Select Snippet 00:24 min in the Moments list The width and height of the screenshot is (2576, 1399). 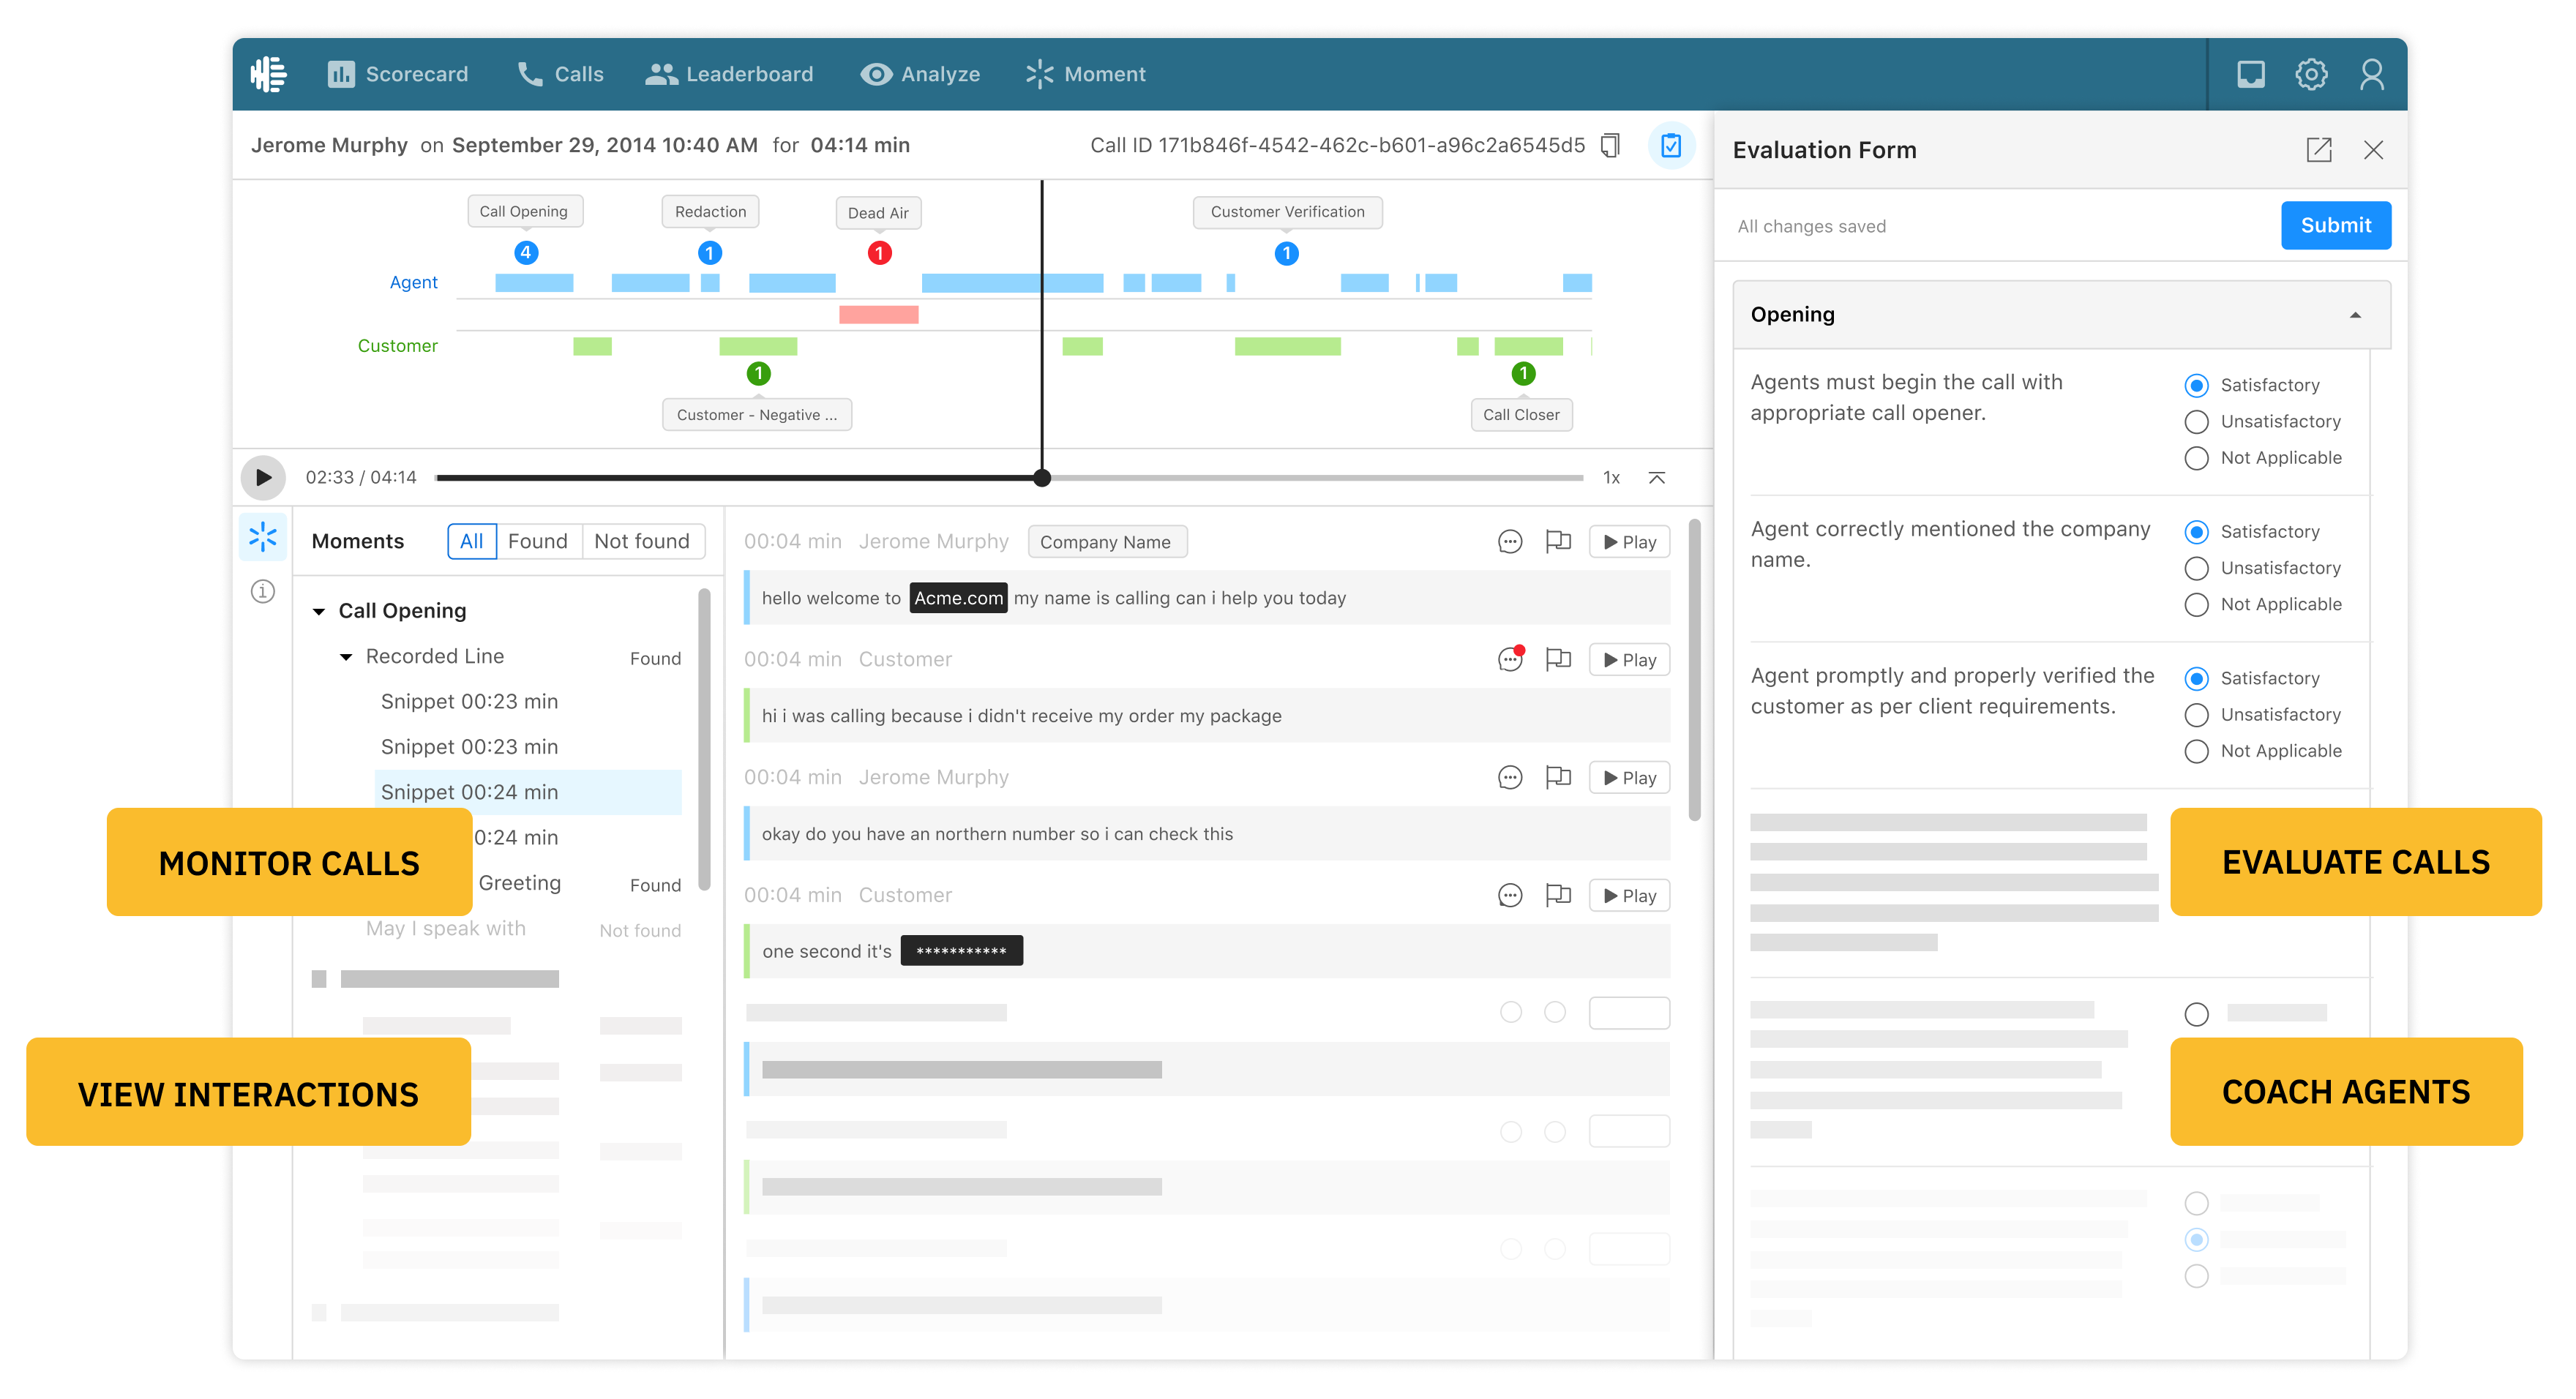point(468,791)
